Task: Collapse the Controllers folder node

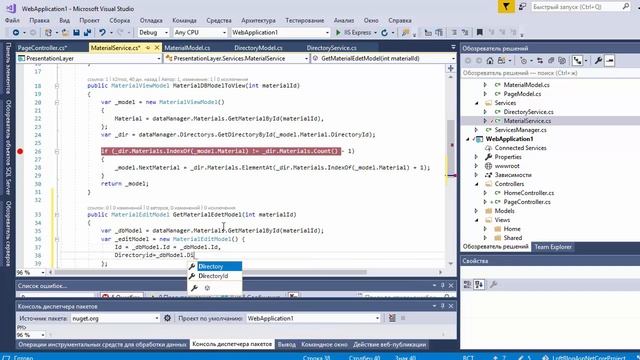Action: pyautogui.click(x=476, y=184)
